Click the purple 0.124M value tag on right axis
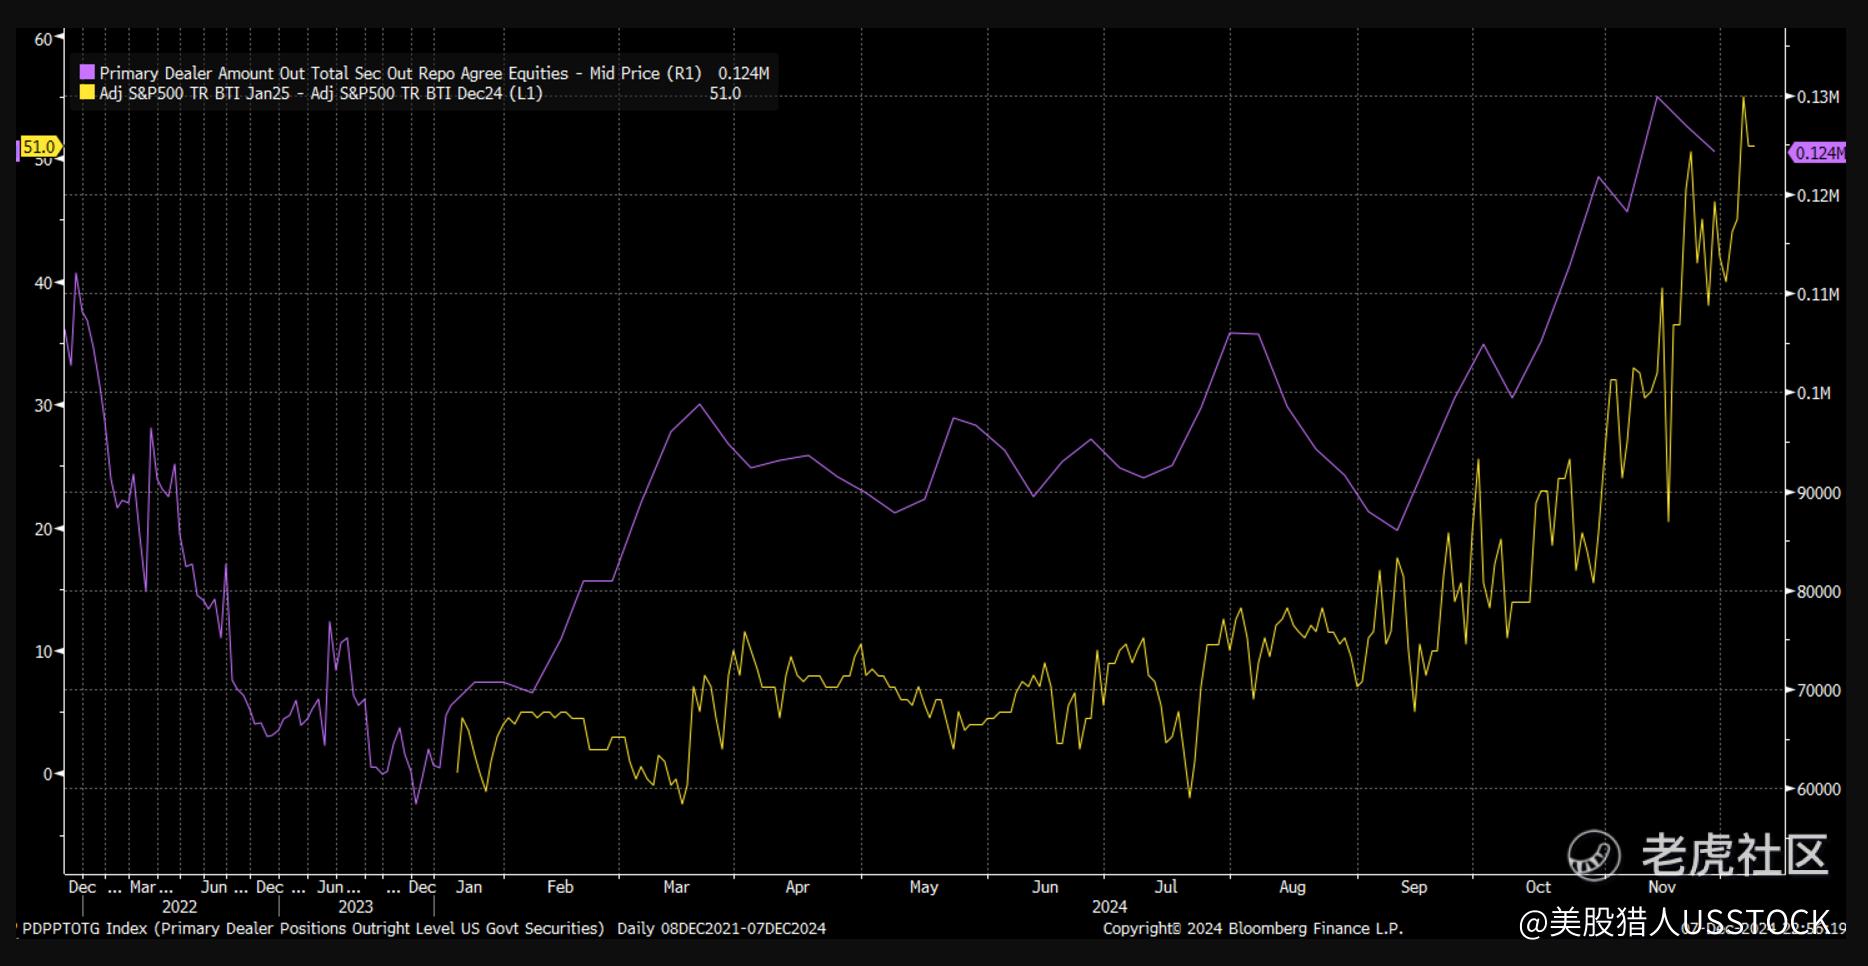1868x966 pixels. 1817,153
